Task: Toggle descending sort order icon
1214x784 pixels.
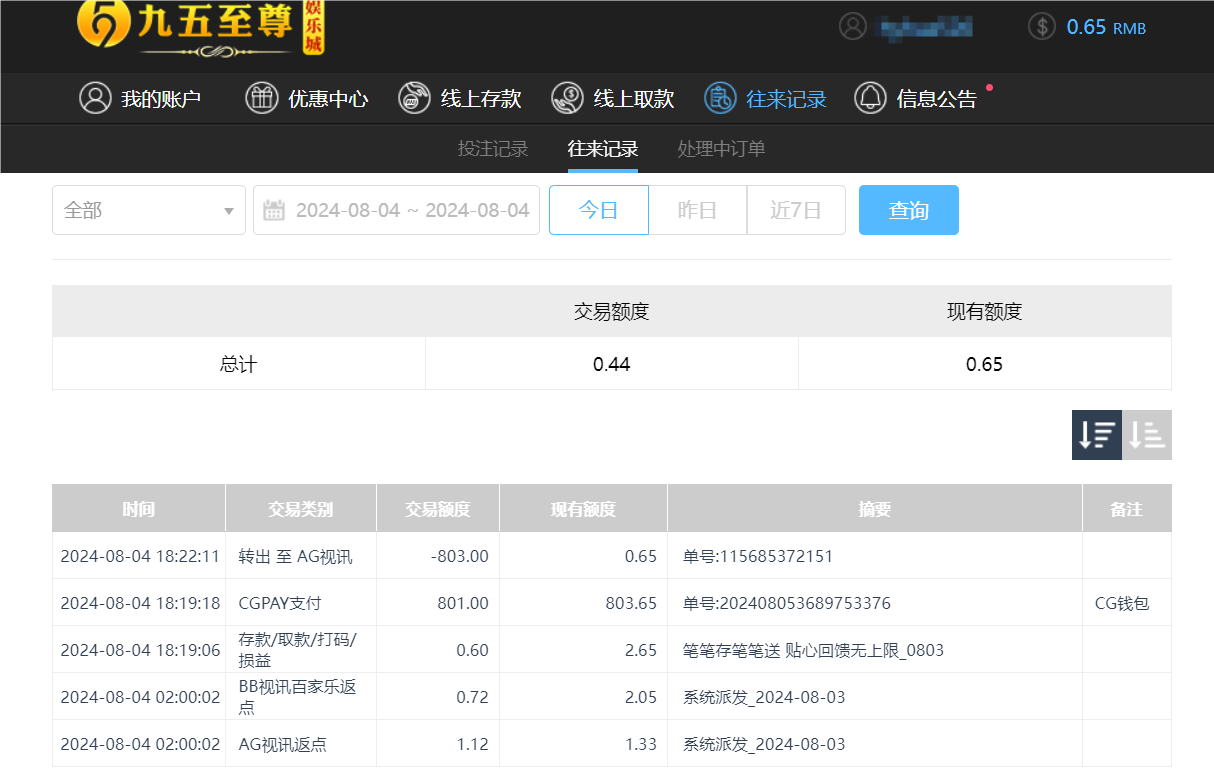Action: [1096, 435]
